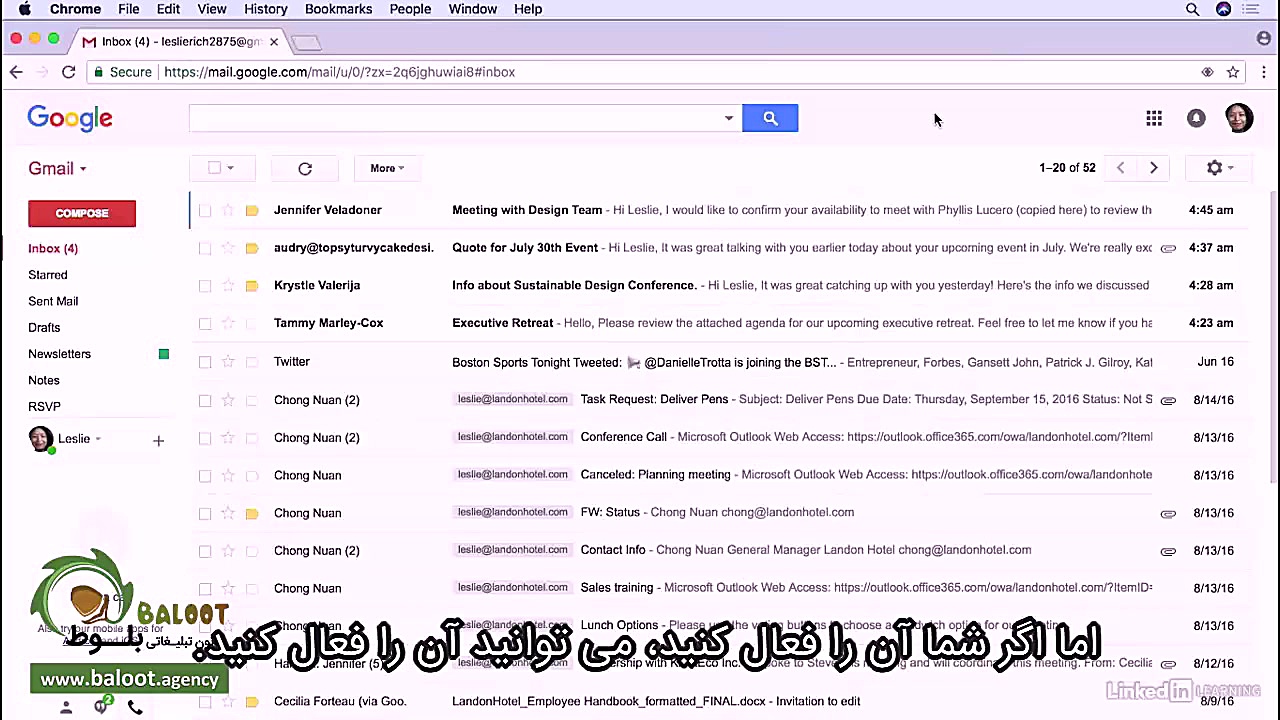Expand the search options dropdown arrow
Image resolution: width=1280 pixels, height=720 pixels.
(728, 118)
